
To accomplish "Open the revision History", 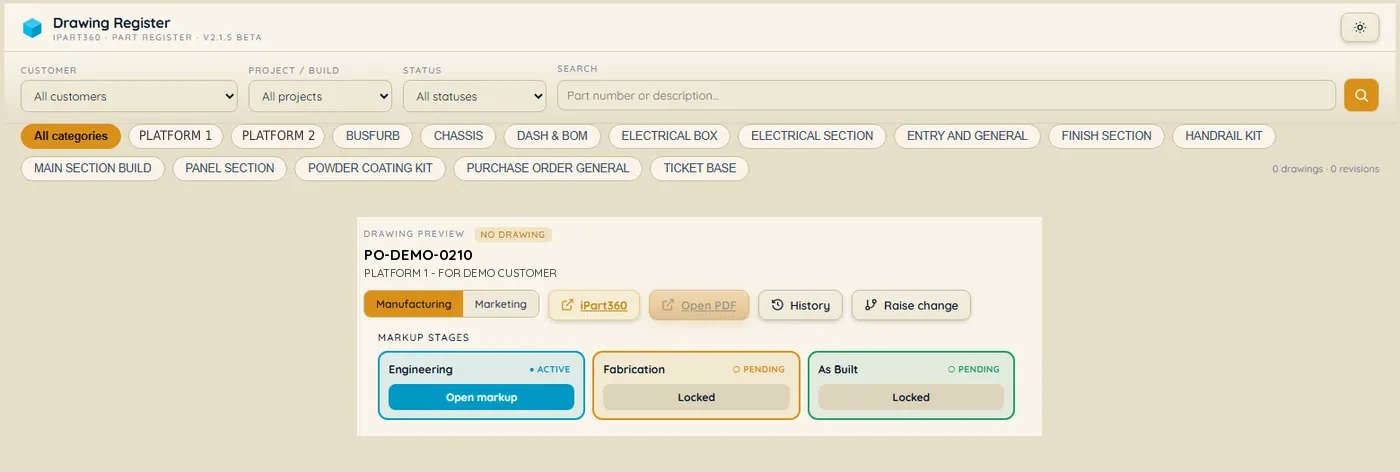I will 800,305.
